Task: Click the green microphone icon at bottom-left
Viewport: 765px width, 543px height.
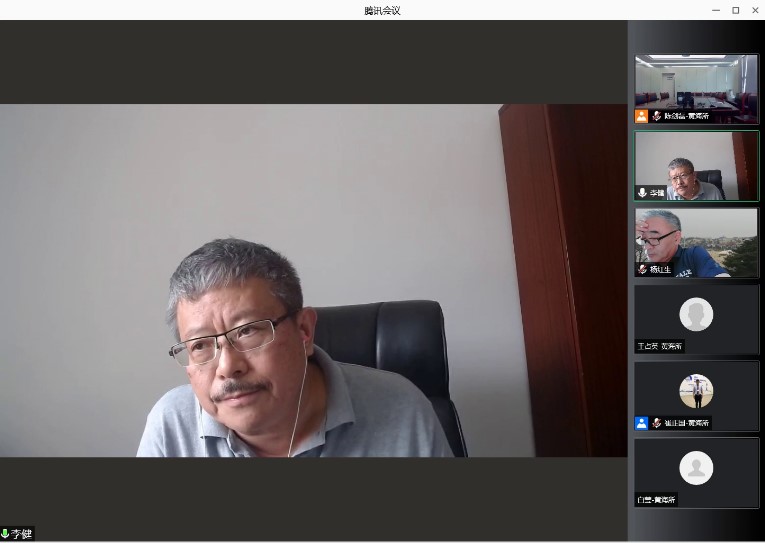Action: coord(5,534)
